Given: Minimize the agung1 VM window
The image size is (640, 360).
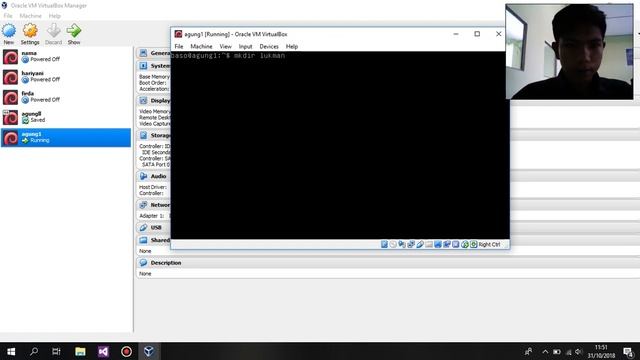Looking at the screenshot, I should pyautogui.click(x=456, y=34).
